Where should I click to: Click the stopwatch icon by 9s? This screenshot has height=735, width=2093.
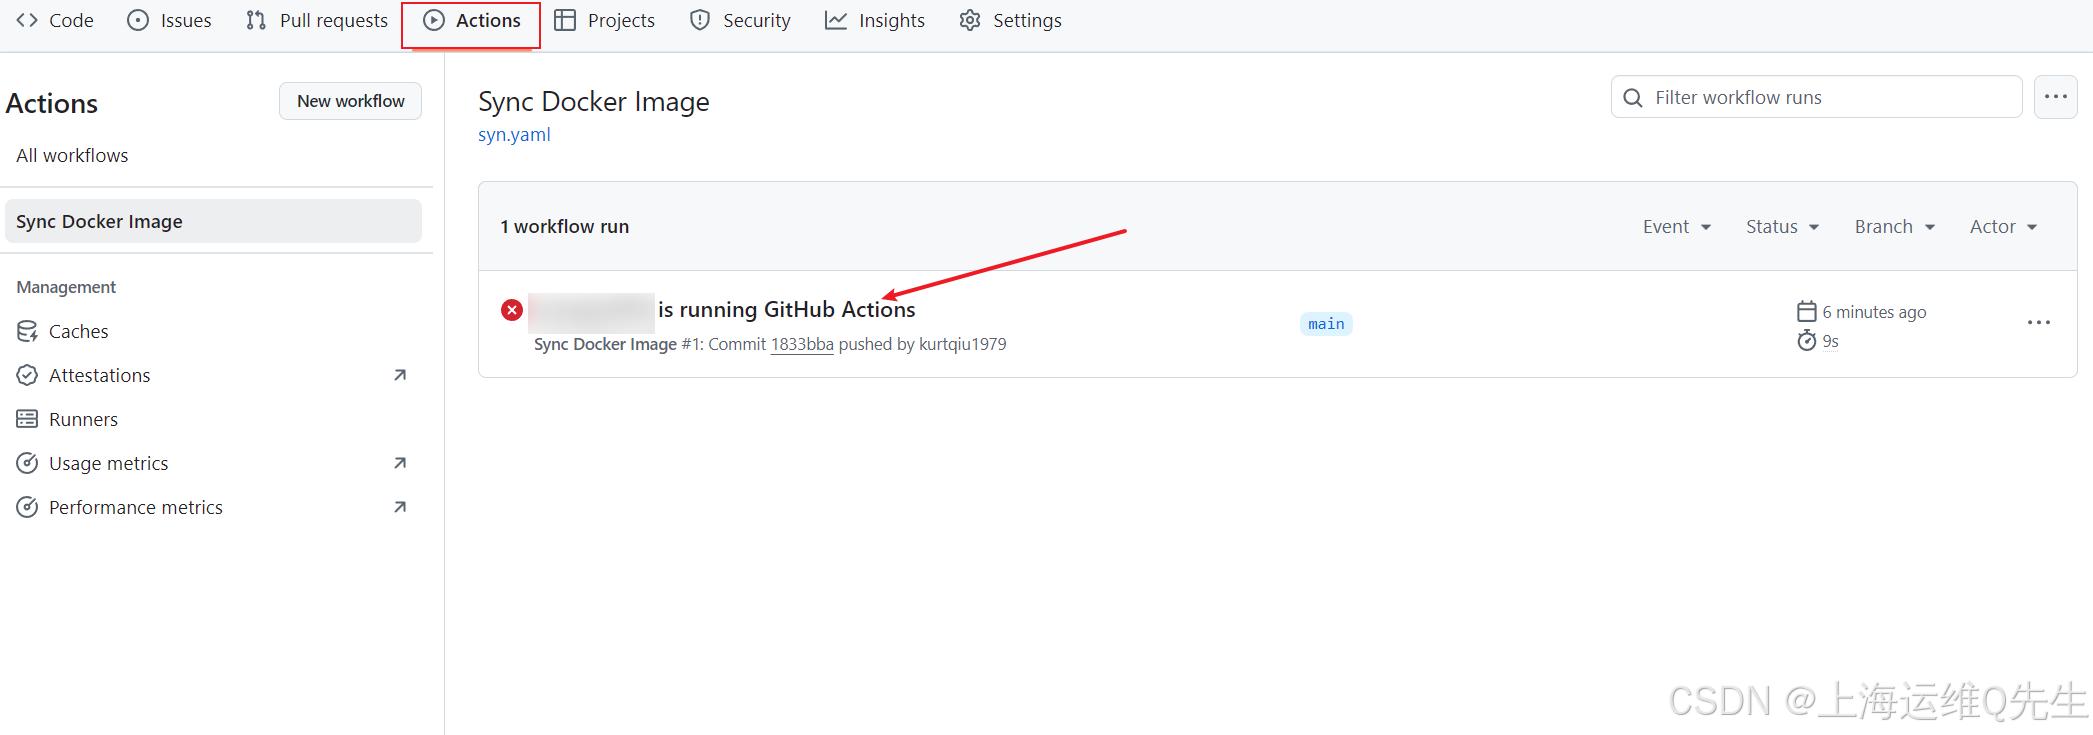coord(1807,341)
